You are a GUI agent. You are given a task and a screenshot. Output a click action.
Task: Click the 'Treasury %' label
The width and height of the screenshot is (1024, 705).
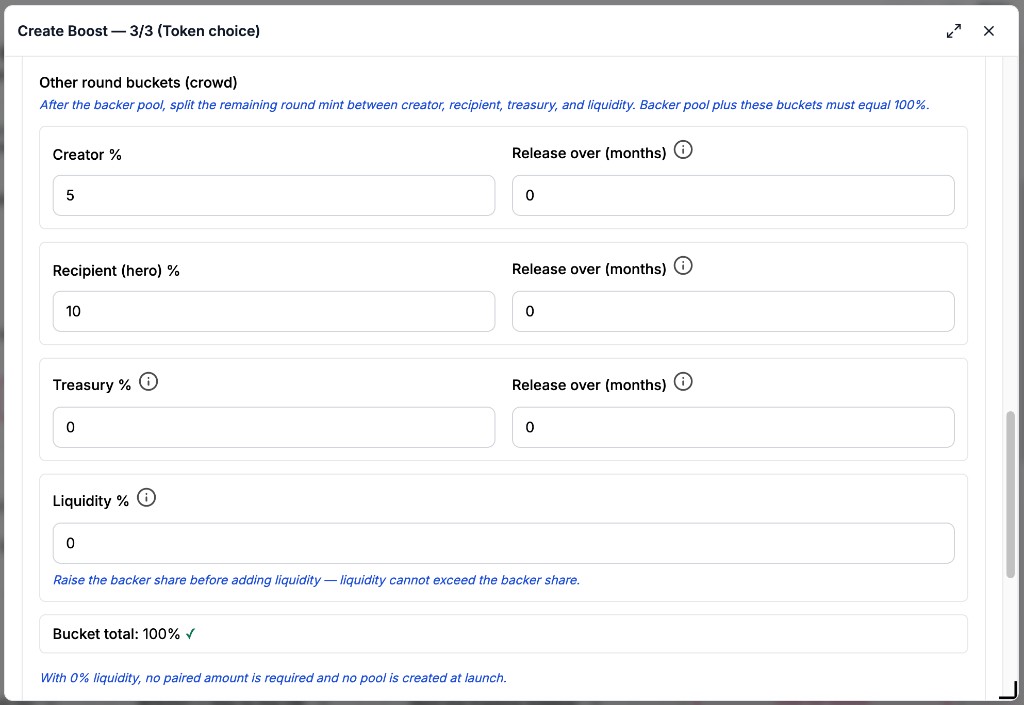pyautogui.click(x=91, y=385)
